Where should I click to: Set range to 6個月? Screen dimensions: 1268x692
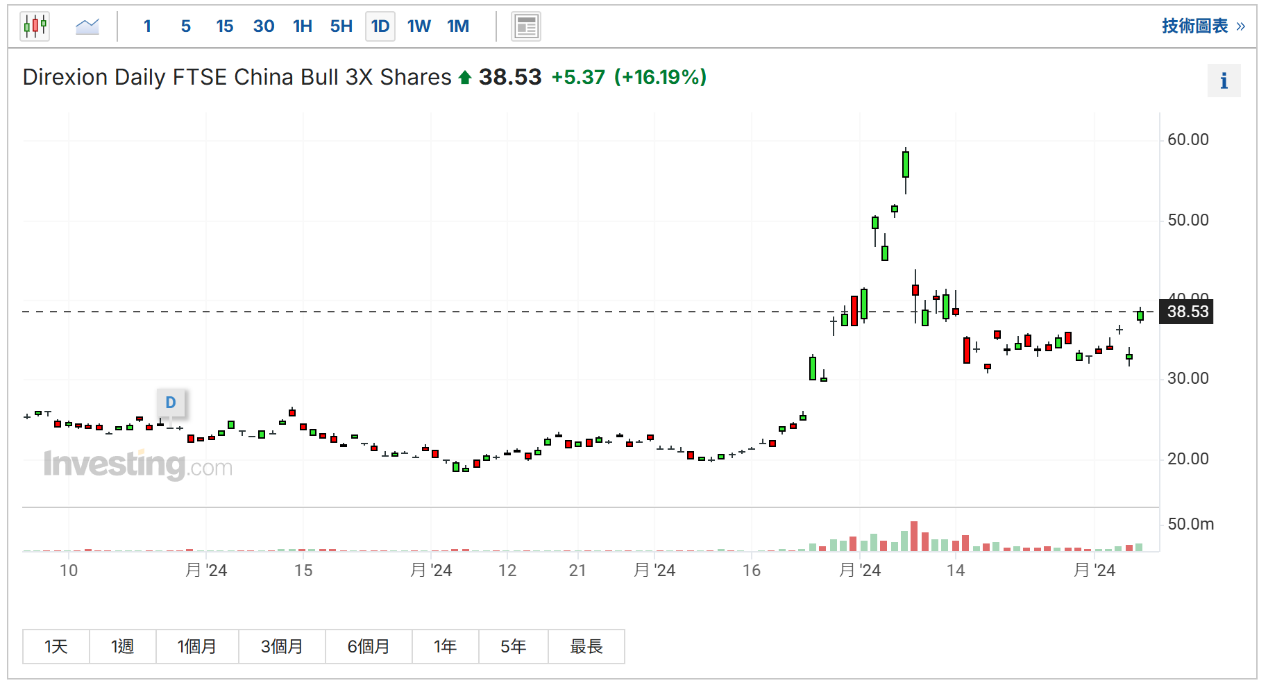368,647
